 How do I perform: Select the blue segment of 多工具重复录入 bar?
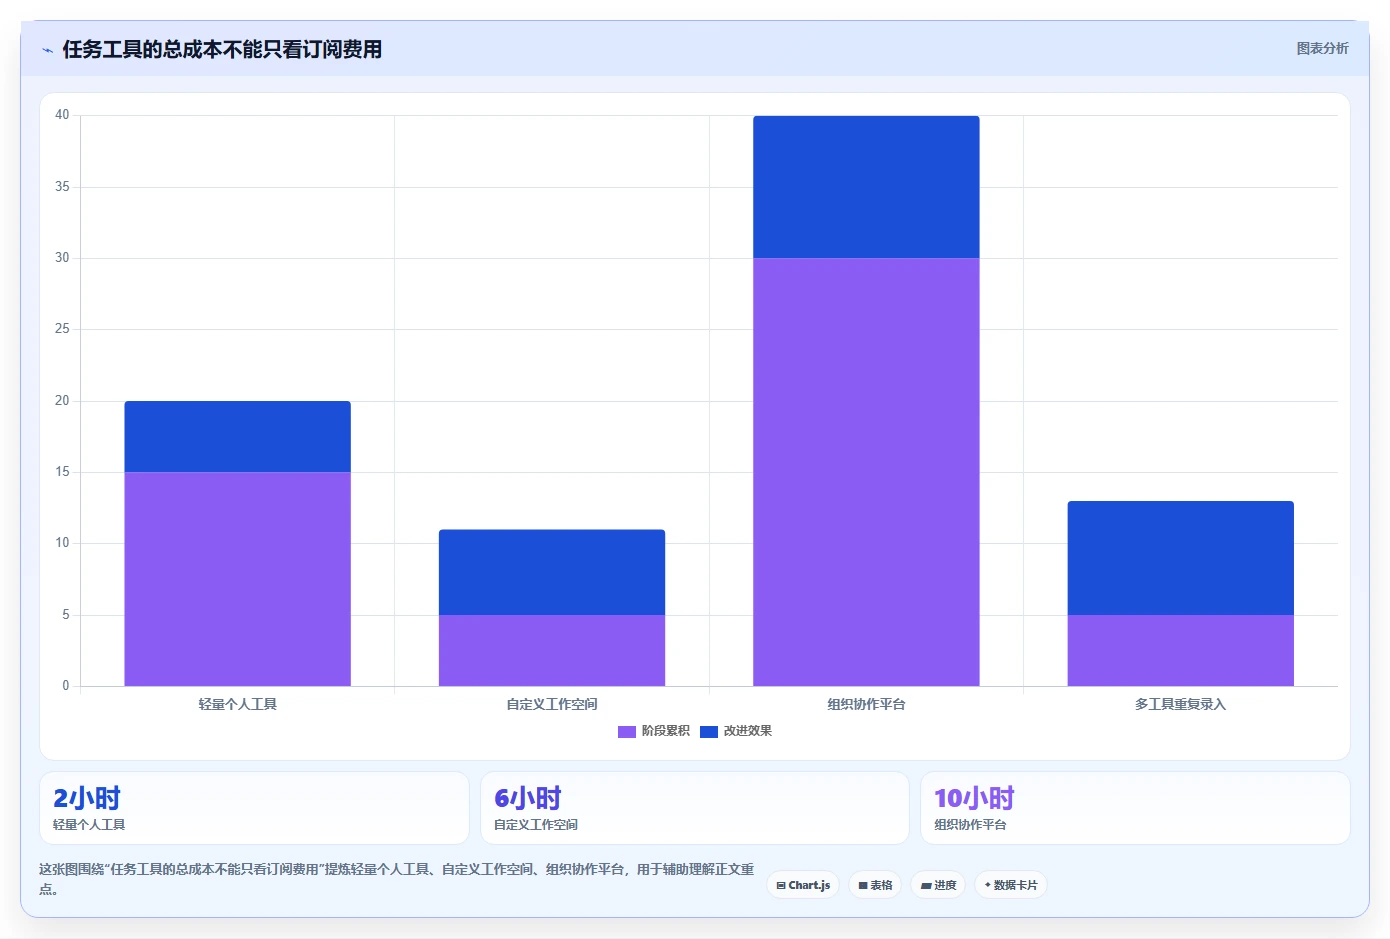pos(1181,558)
